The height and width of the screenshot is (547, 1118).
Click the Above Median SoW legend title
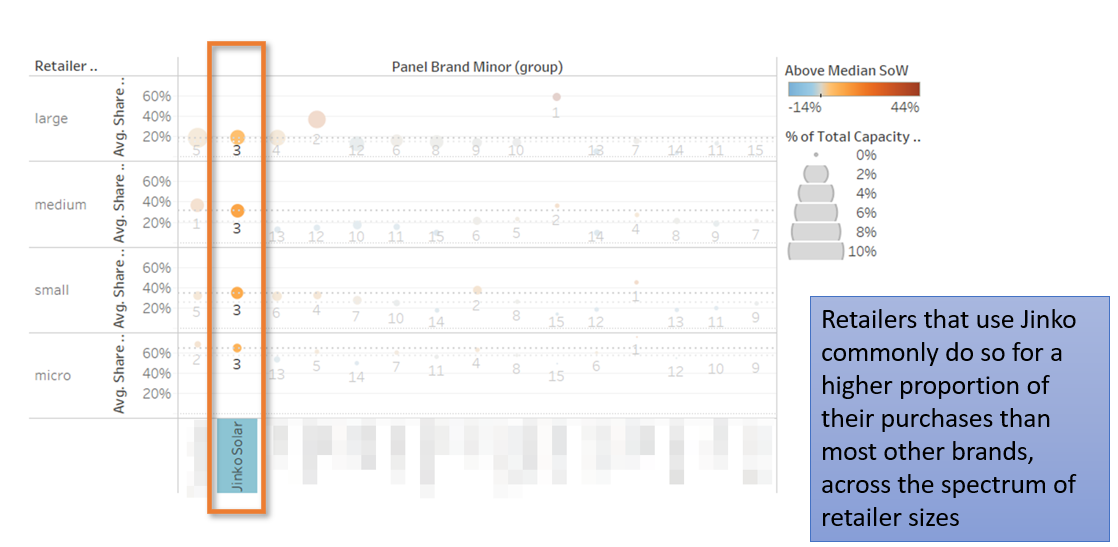click(x=846, y=70)
